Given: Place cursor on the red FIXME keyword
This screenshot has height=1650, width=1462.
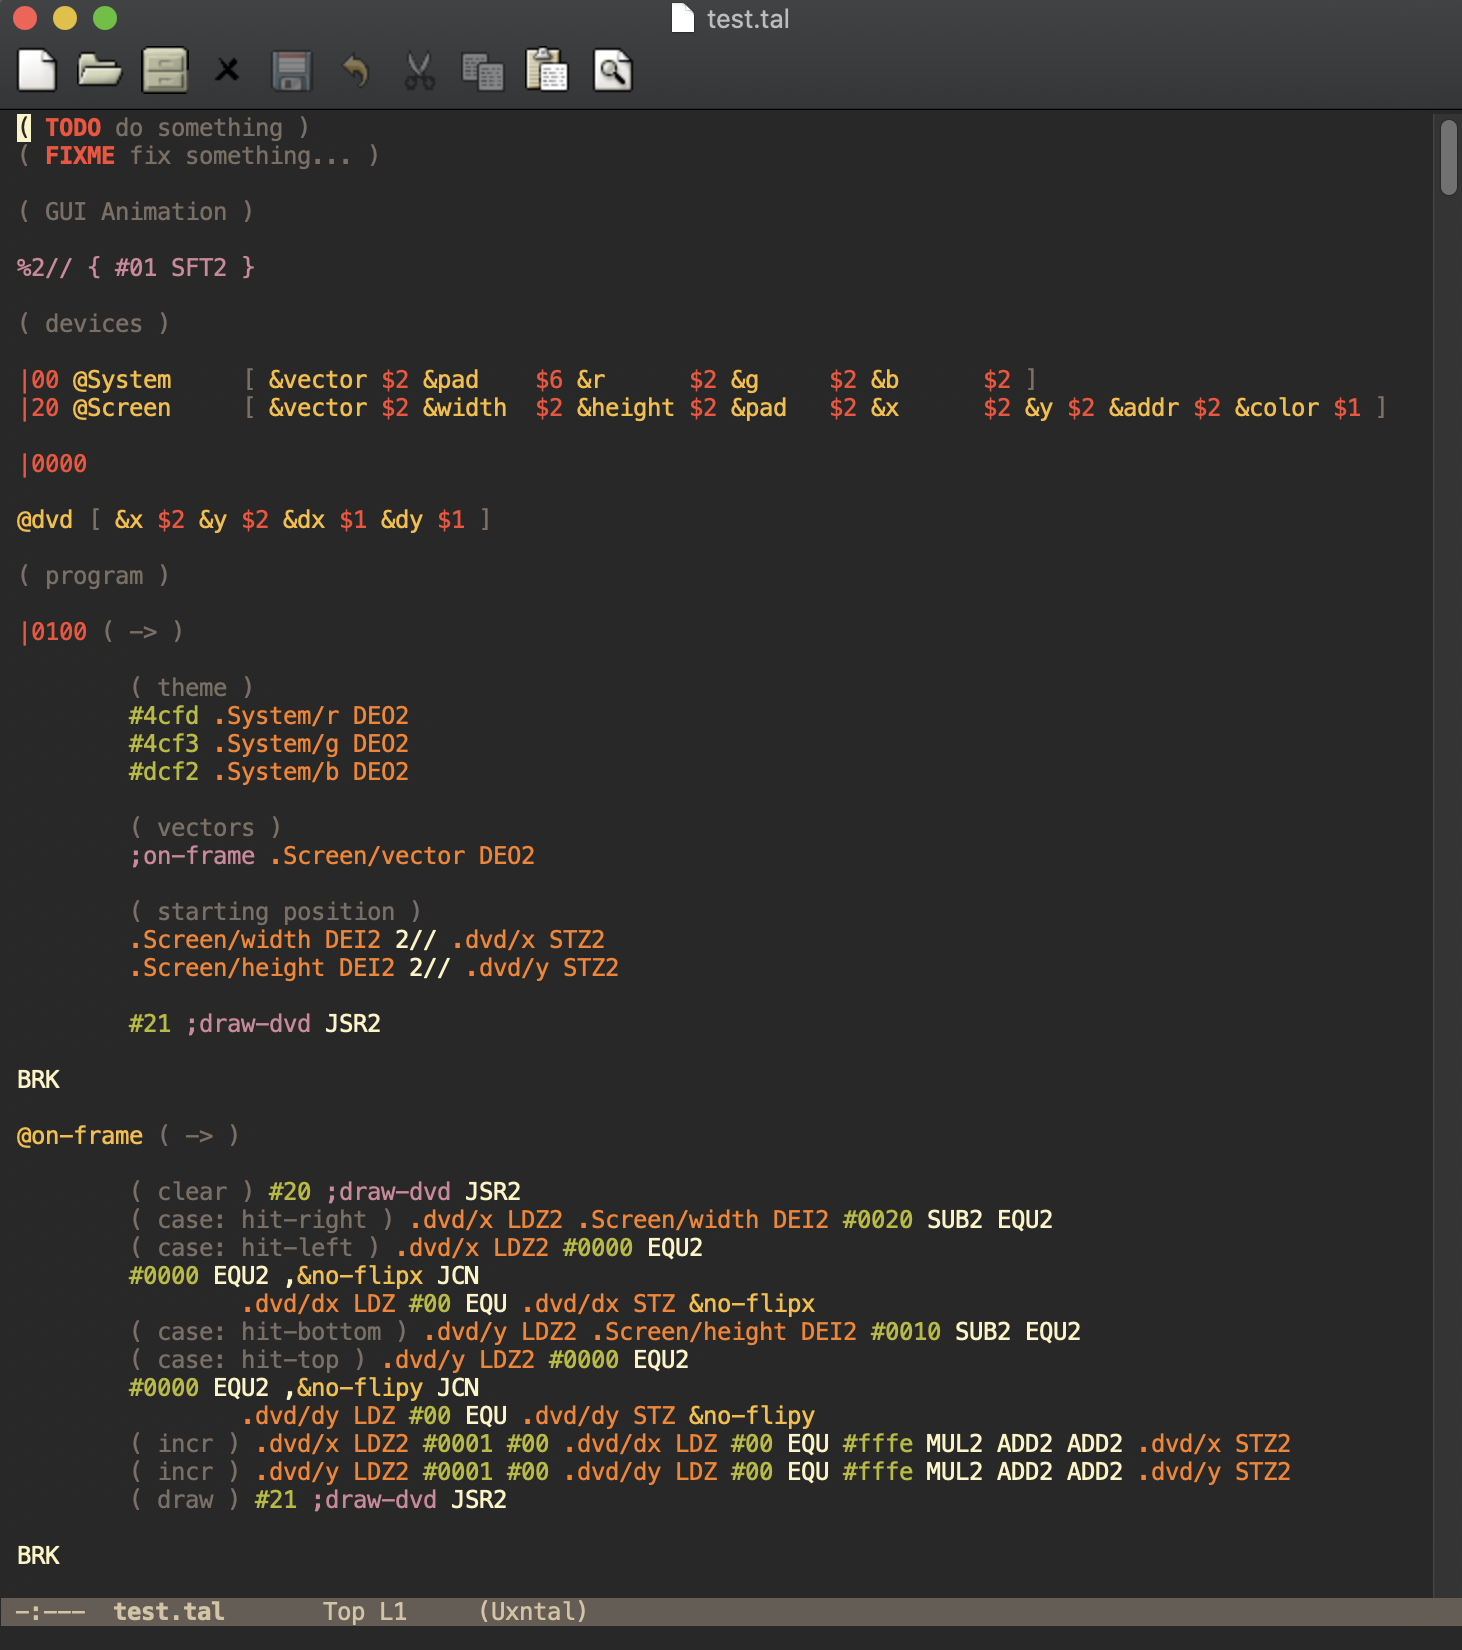Looking at the screenshot, I should pos(80,156).
